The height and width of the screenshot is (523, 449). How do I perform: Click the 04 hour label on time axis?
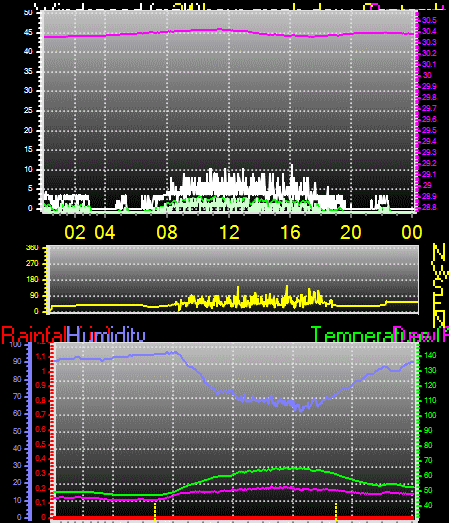click(105, 232)
